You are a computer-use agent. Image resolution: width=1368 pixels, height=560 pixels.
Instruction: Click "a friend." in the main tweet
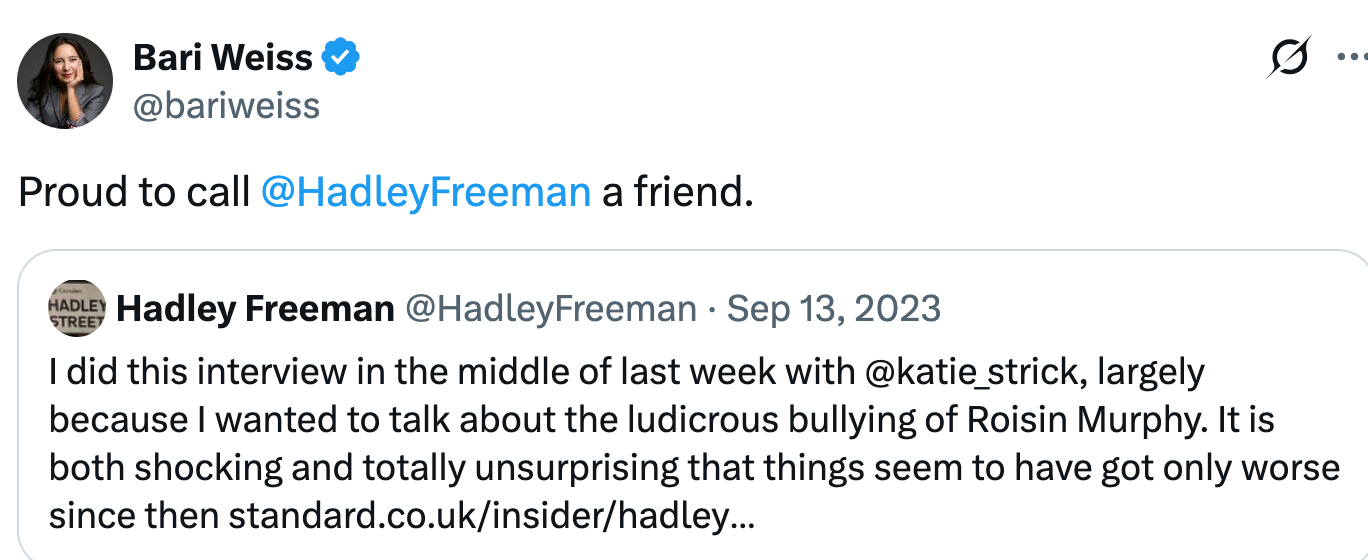(x=677, y=191)
